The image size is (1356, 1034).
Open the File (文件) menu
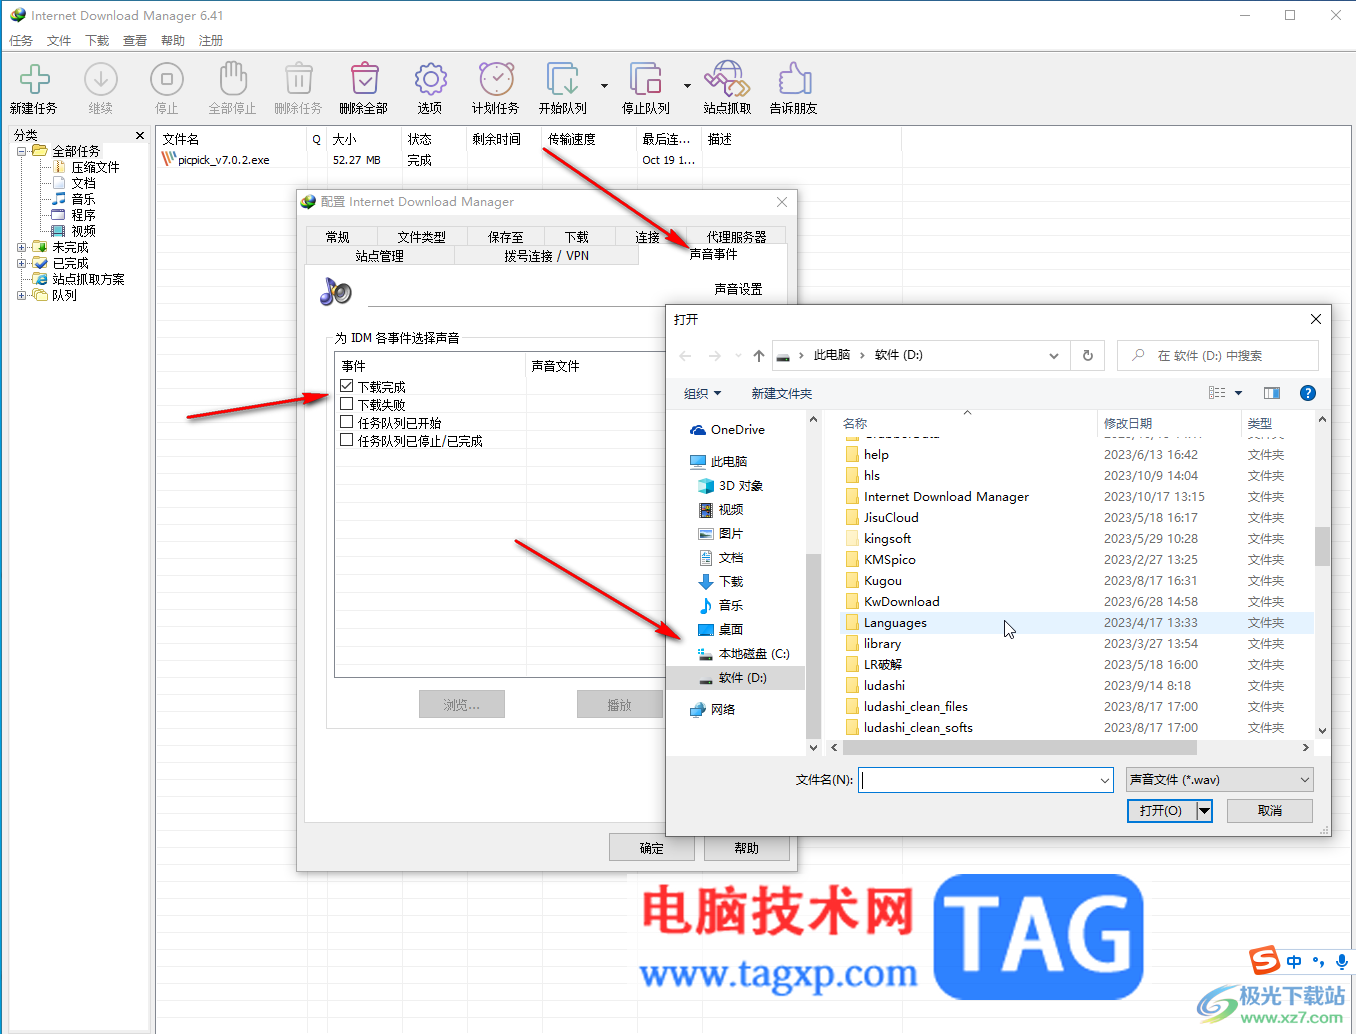tap(59, 41)
